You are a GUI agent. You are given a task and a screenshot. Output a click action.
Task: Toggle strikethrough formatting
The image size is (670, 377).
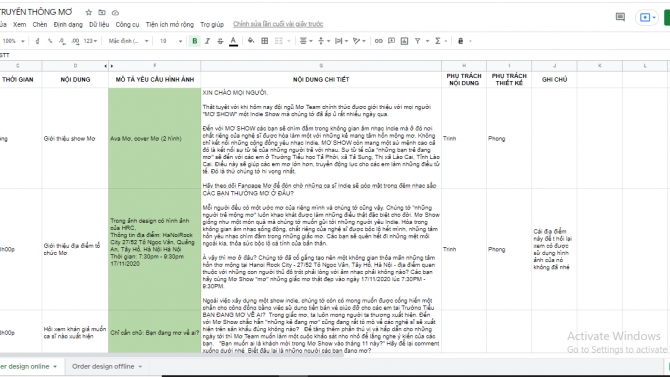(x=220, y=41)
